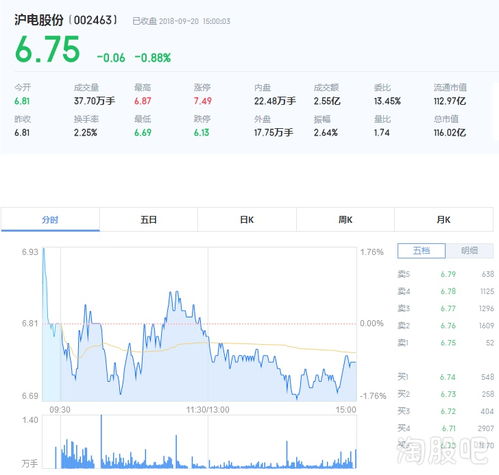Click the 买4 price 6.71

pyautogui.click(x=449, y=428)
